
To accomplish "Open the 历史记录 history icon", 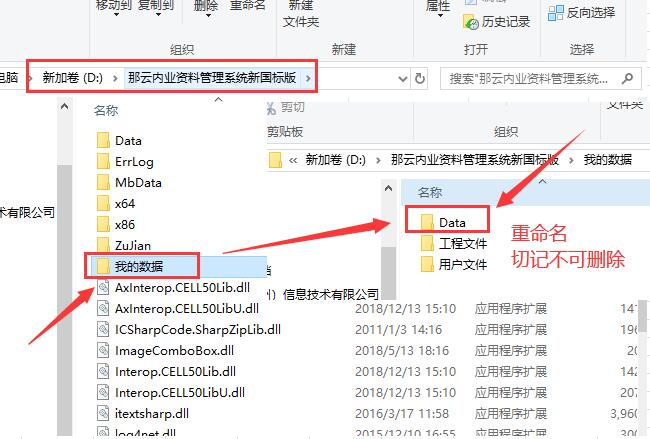I will pyautogui.click(x=471, y=22).
